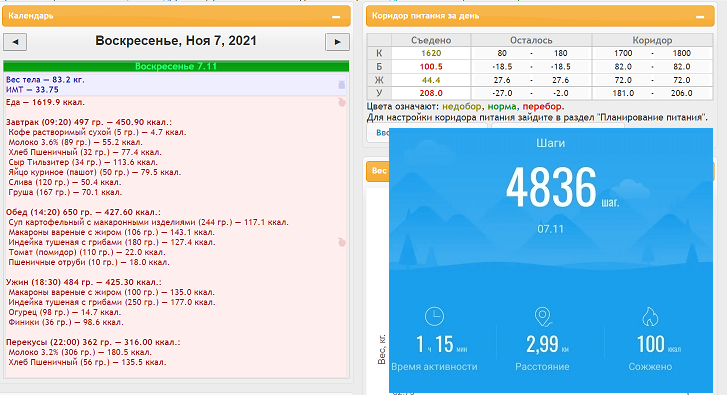Select Суп картофельный с макаронными изделиями row
727x395 pixels.
point(148,222)
